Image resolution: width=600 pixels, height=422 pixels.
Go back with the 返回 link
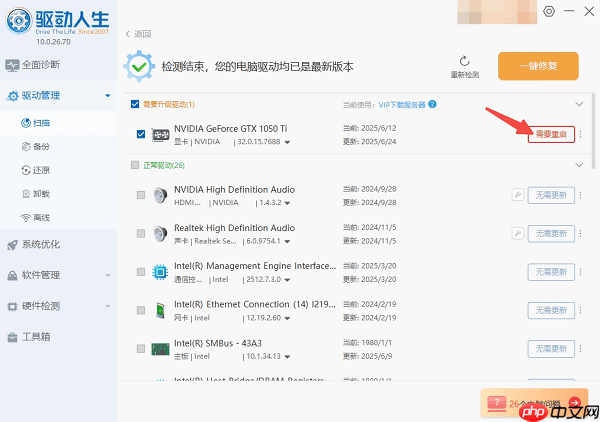pos(139,34)
